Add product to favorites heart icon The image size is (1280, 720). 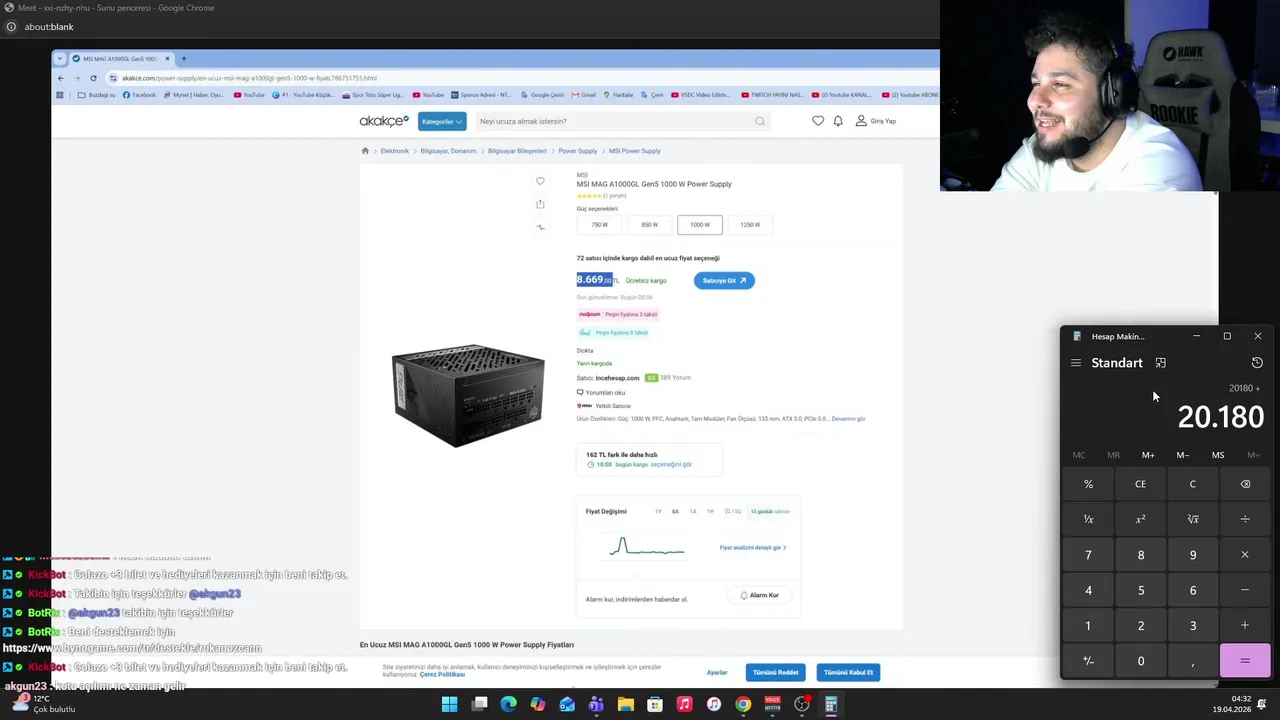pyautogui.click(x=540, y=181)
